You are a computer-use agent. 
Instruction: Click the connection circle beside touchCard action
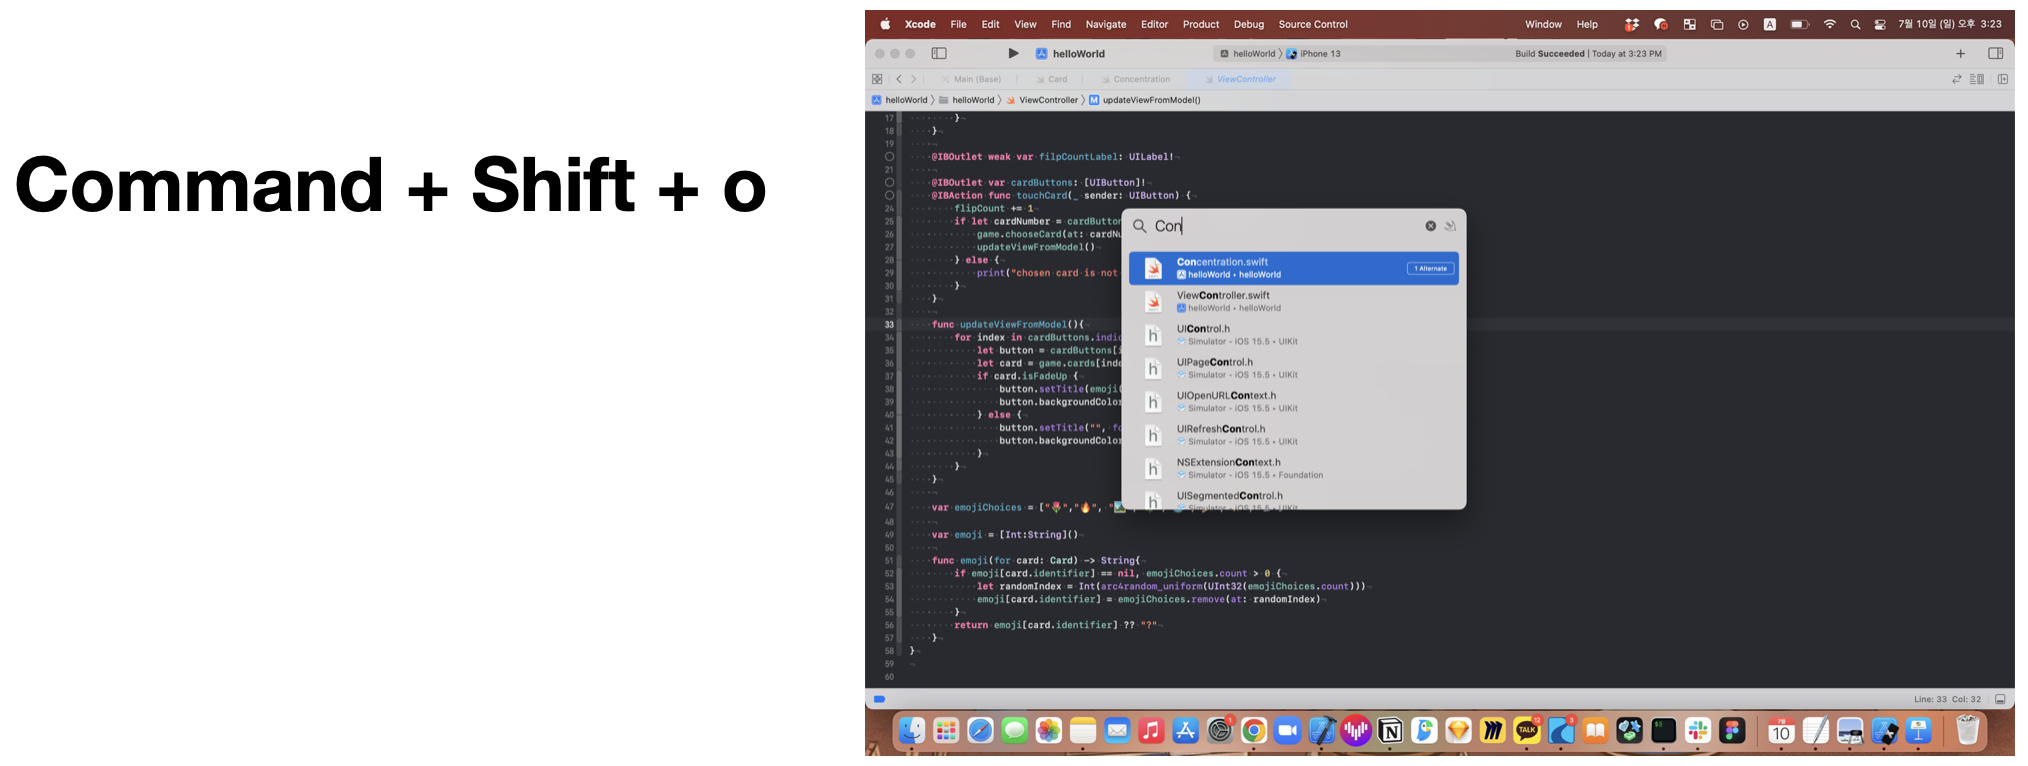(x=889, y=195)
